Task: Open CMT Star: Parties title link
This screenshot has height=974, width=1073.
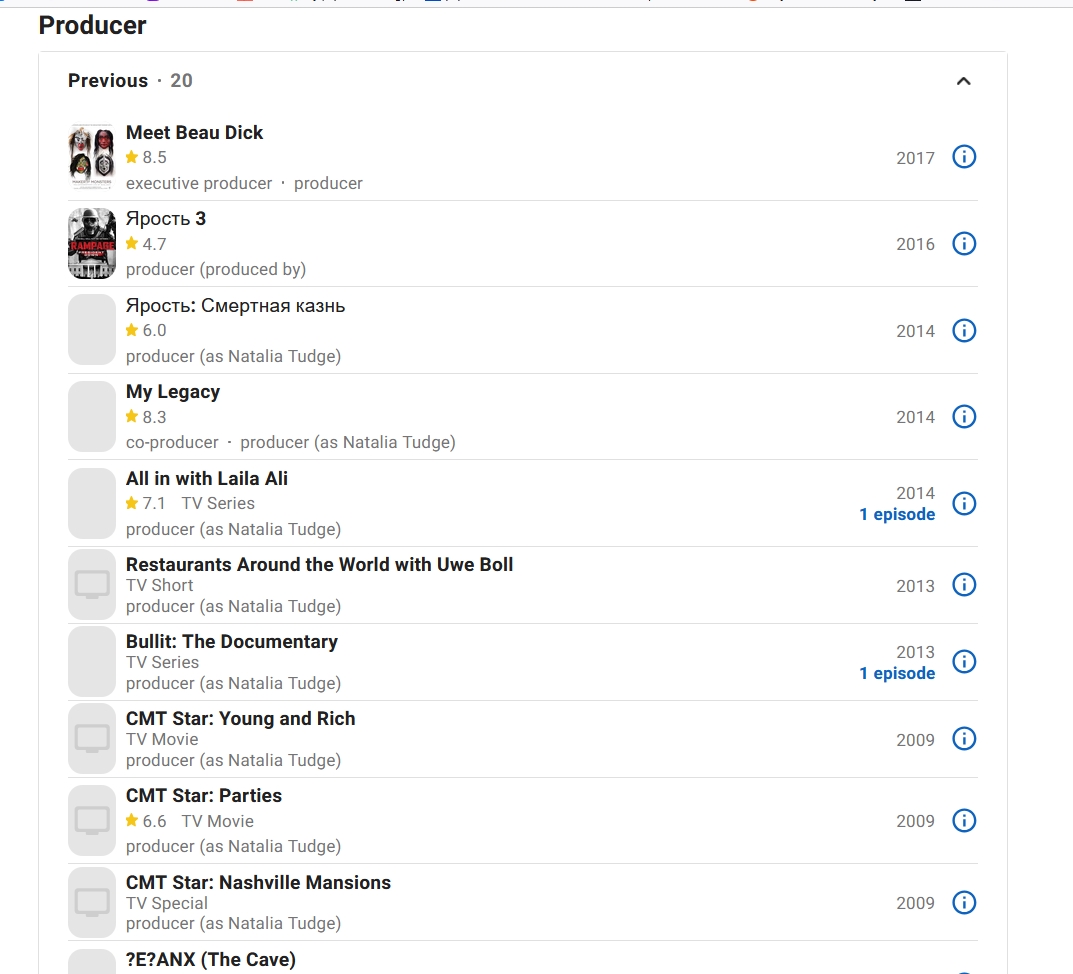Action: 204,796
